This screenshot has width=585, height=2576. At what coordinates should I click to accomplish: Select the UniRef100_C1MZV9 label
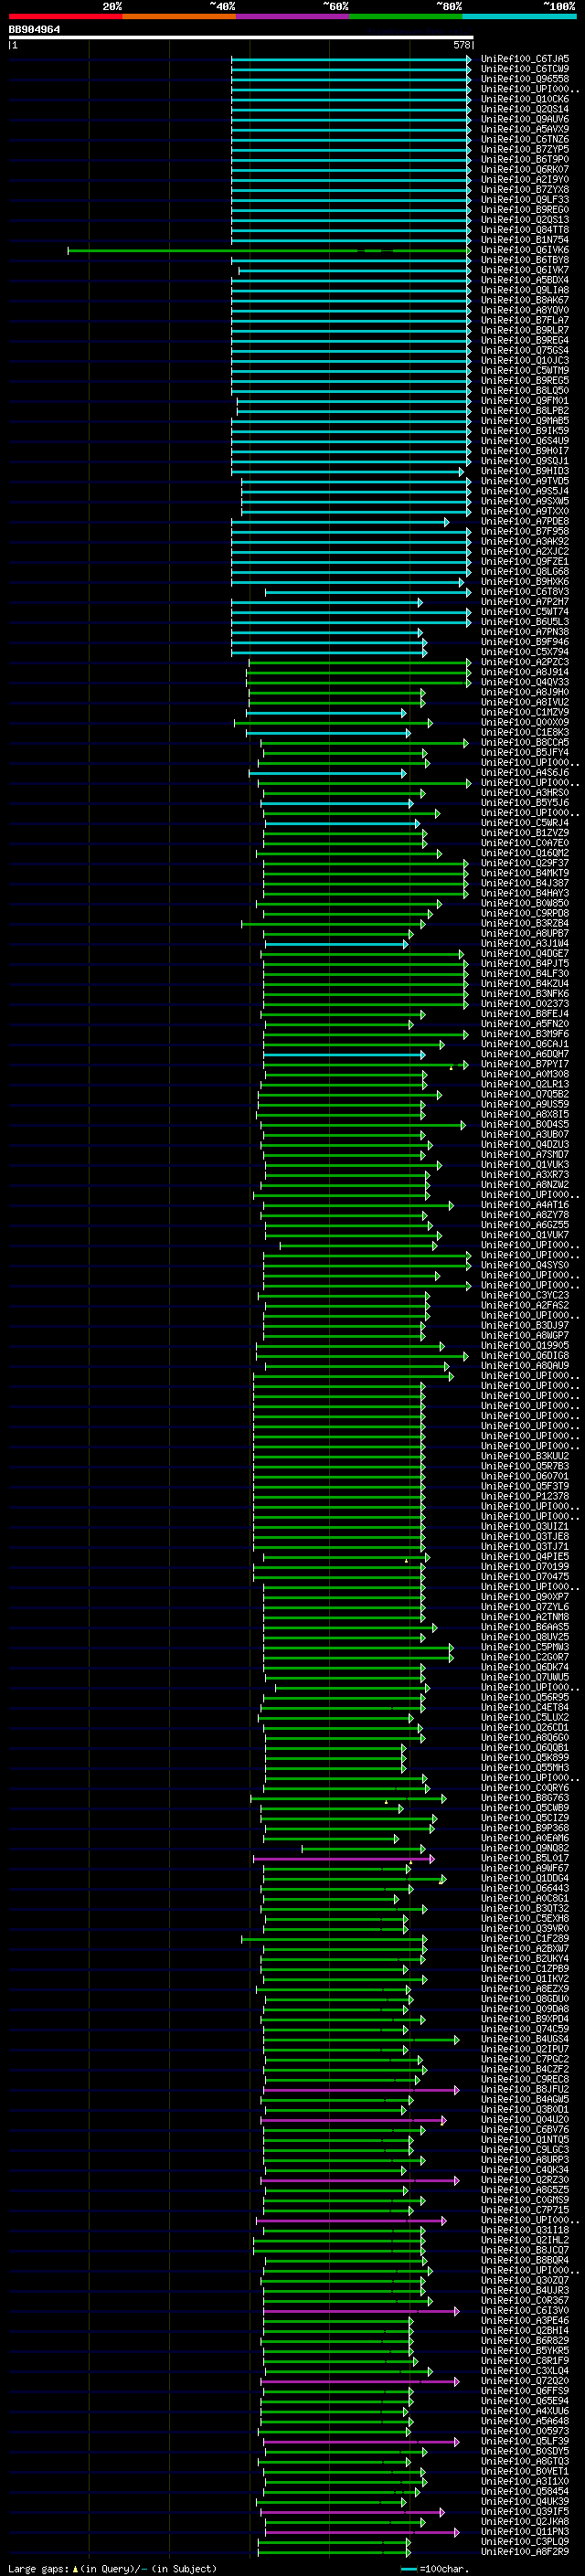click(x=525, y=712)
